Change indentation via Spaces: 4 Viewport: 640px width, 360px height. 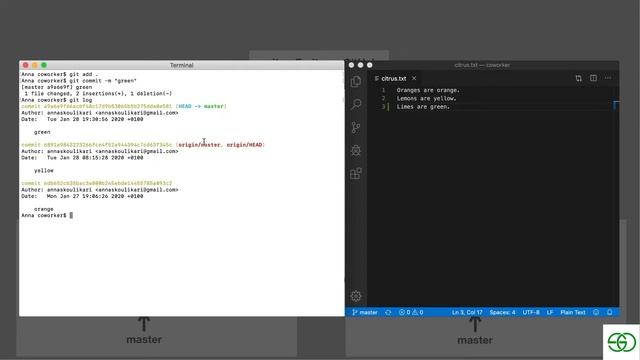(x=502, y=312)
